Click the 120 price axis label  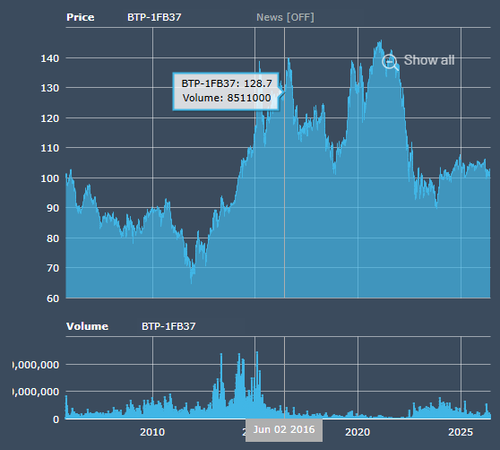(50, 118)
